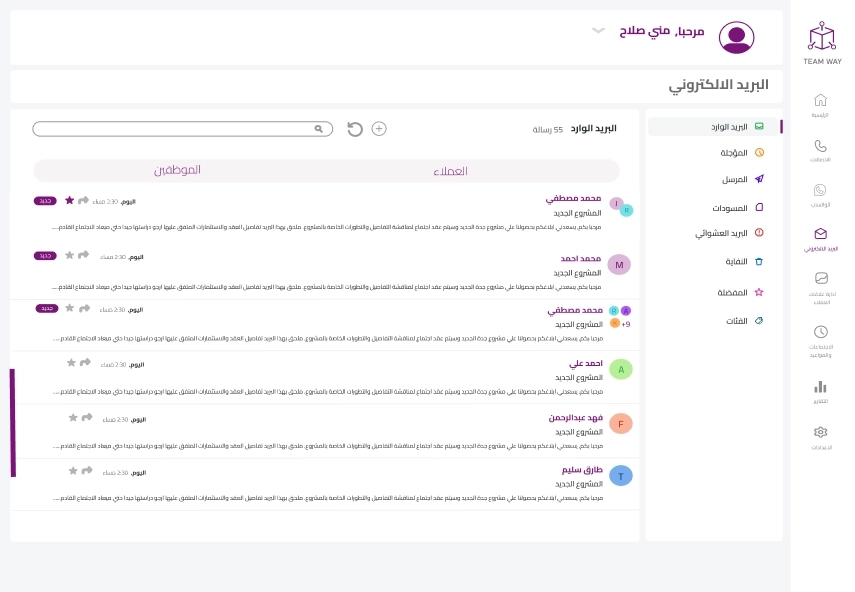Click the Team Way logo

(x=821, y=36)
